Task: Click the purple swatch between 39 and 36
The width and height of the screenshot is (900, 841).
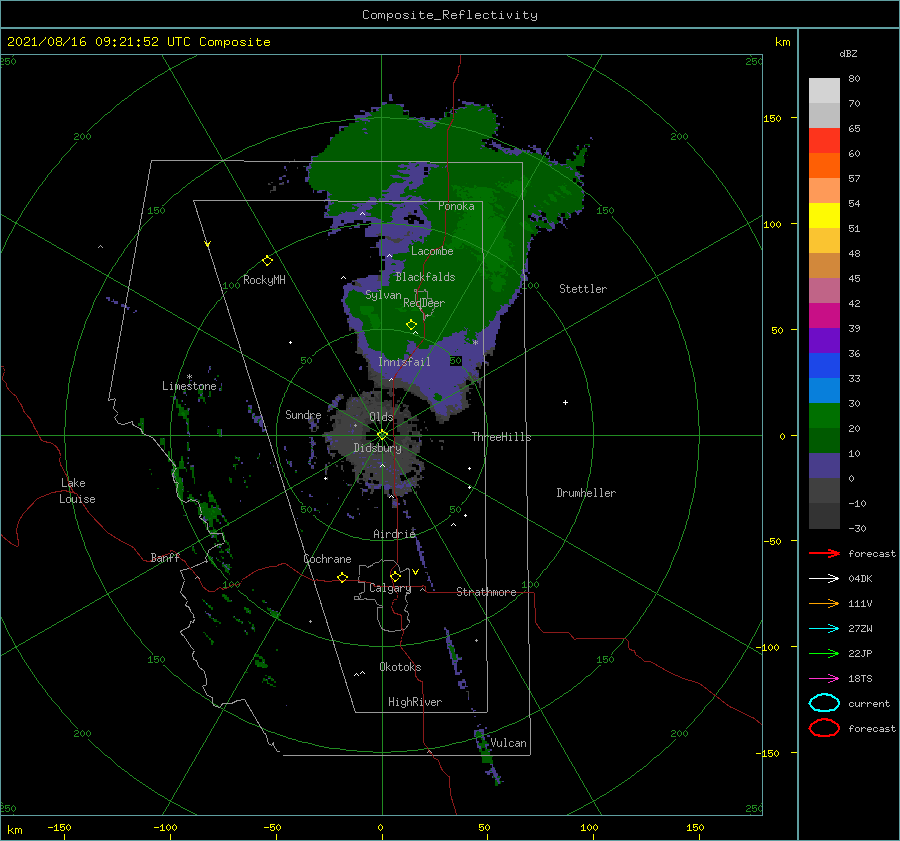Action: click(x=824, y=340)
